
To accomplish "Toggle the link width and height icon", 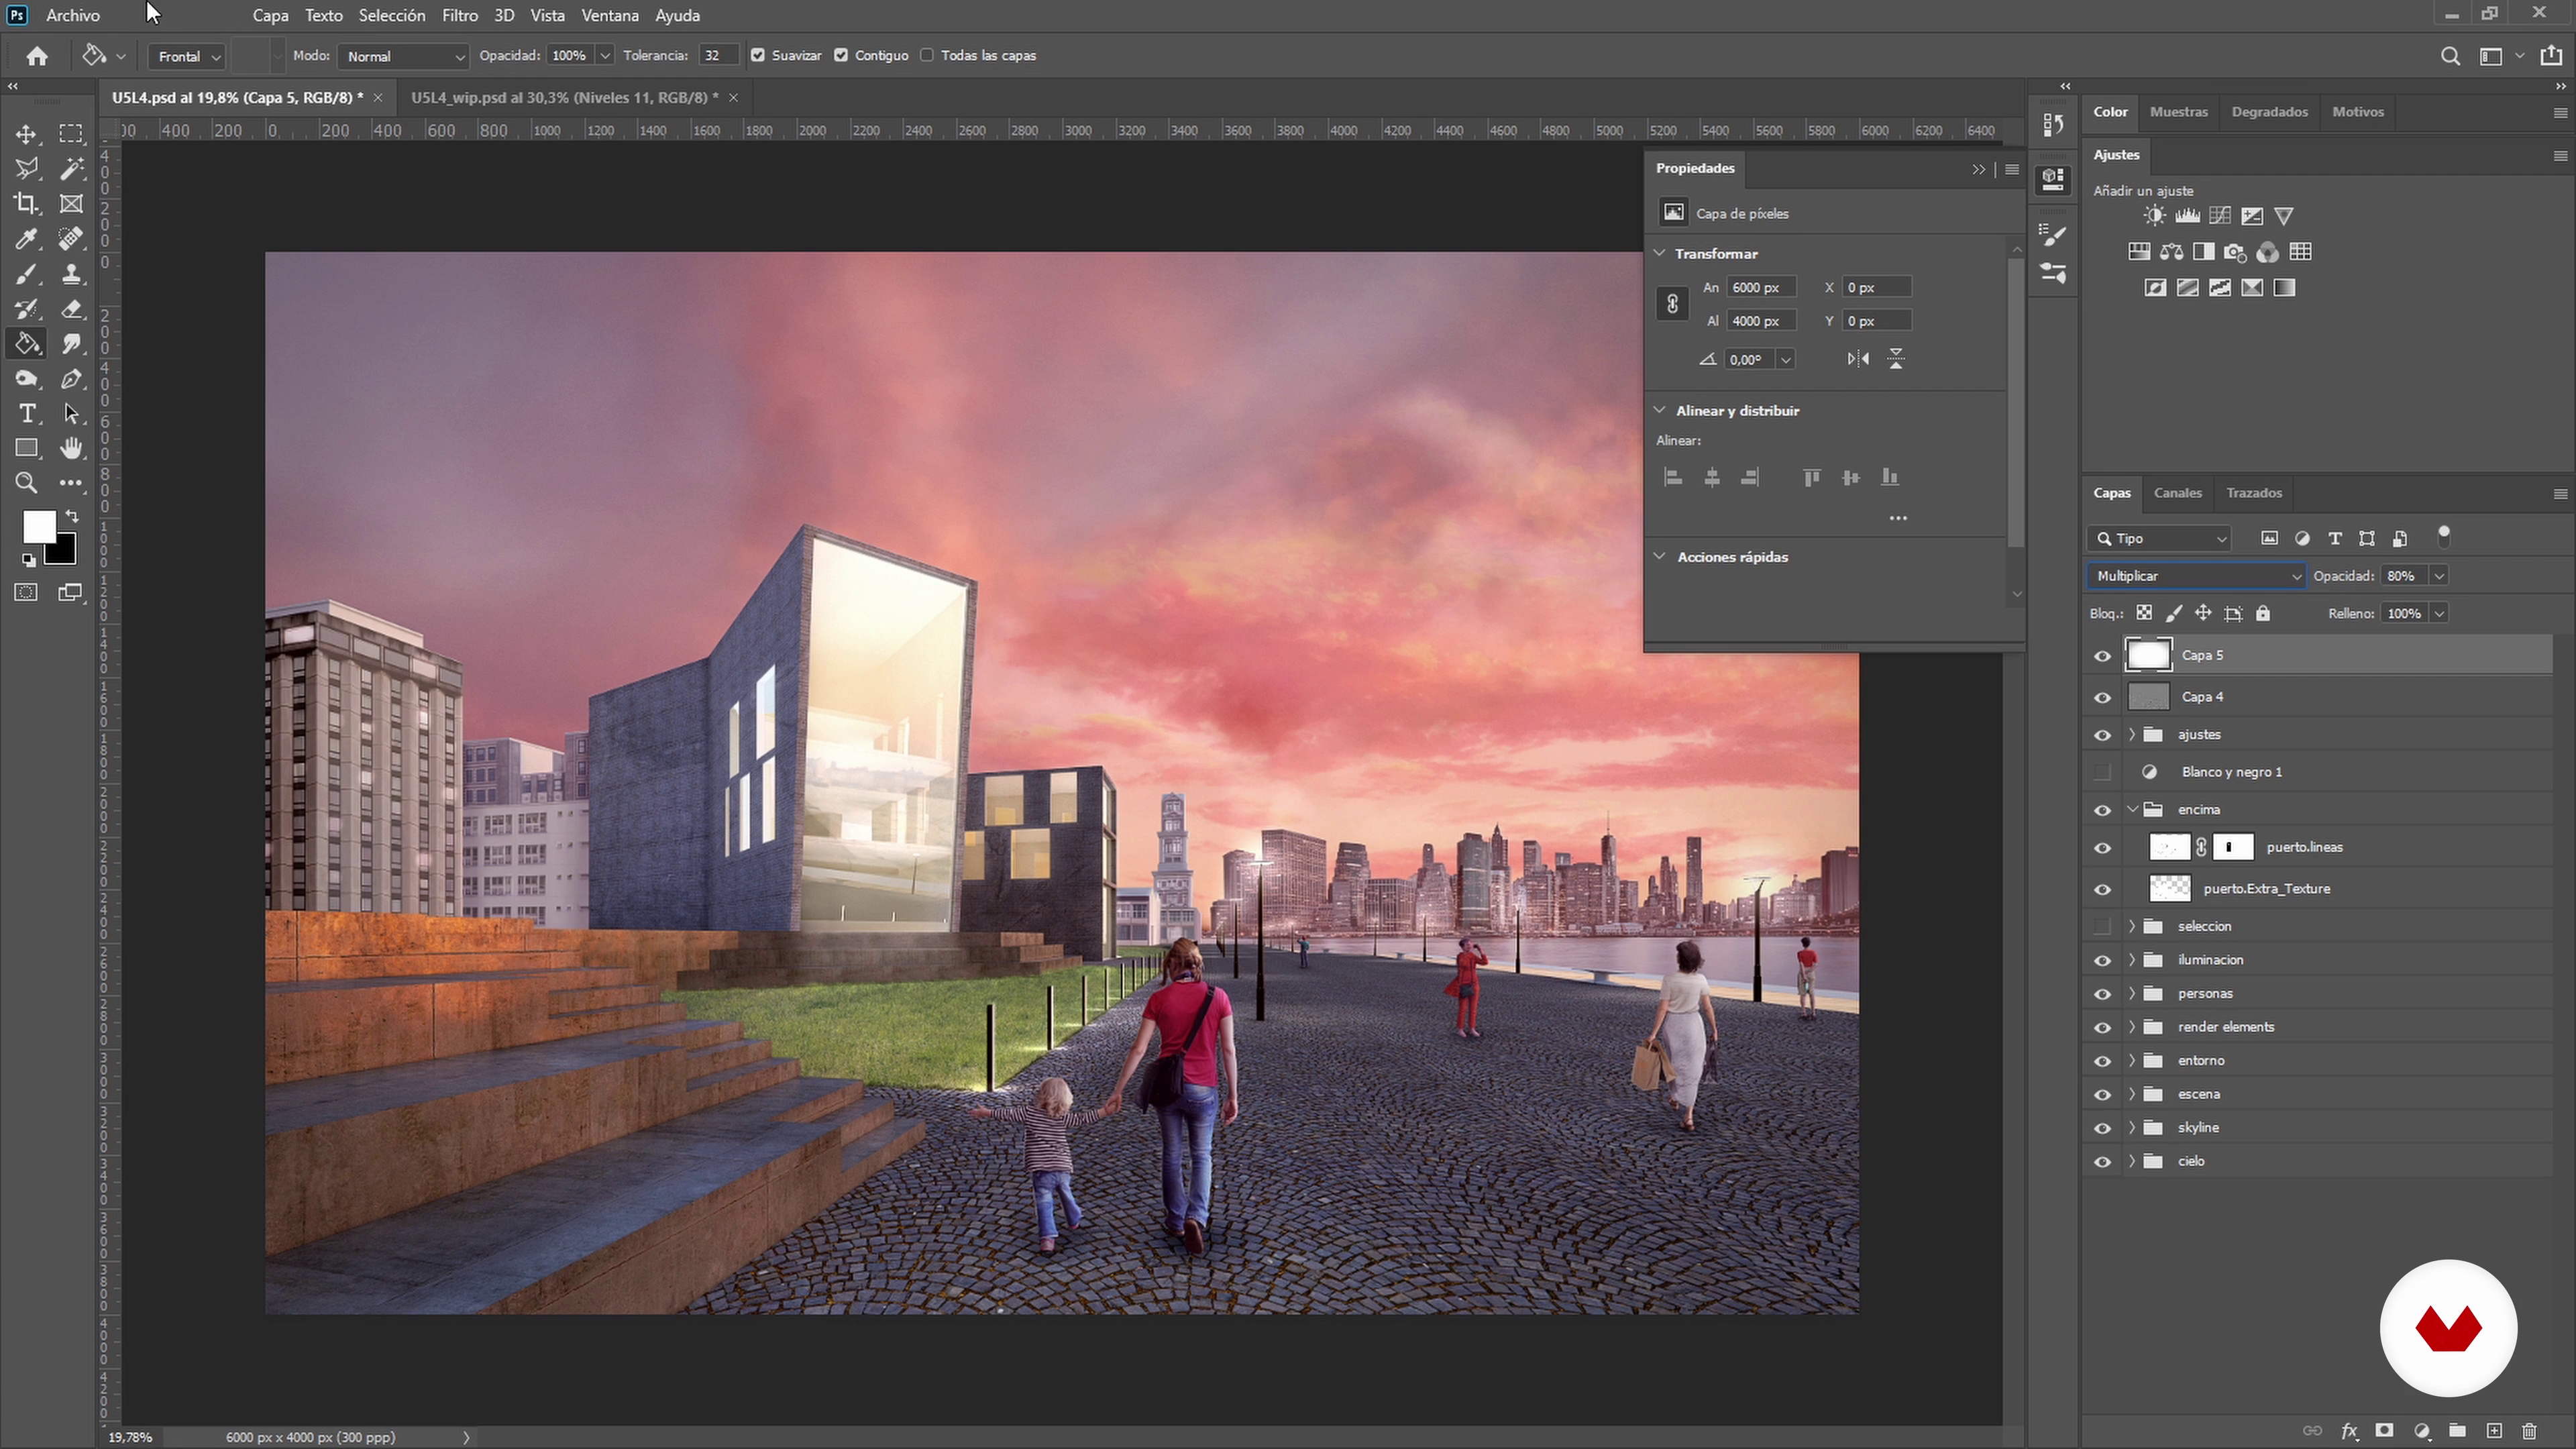I will 1672,304.
